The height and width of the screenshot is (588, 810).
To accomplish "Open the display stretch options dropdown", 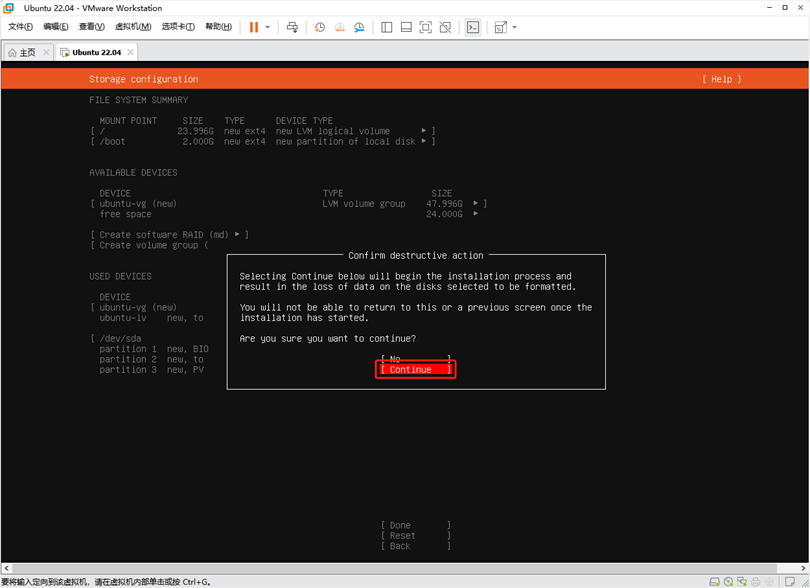I will click(515, 27).
